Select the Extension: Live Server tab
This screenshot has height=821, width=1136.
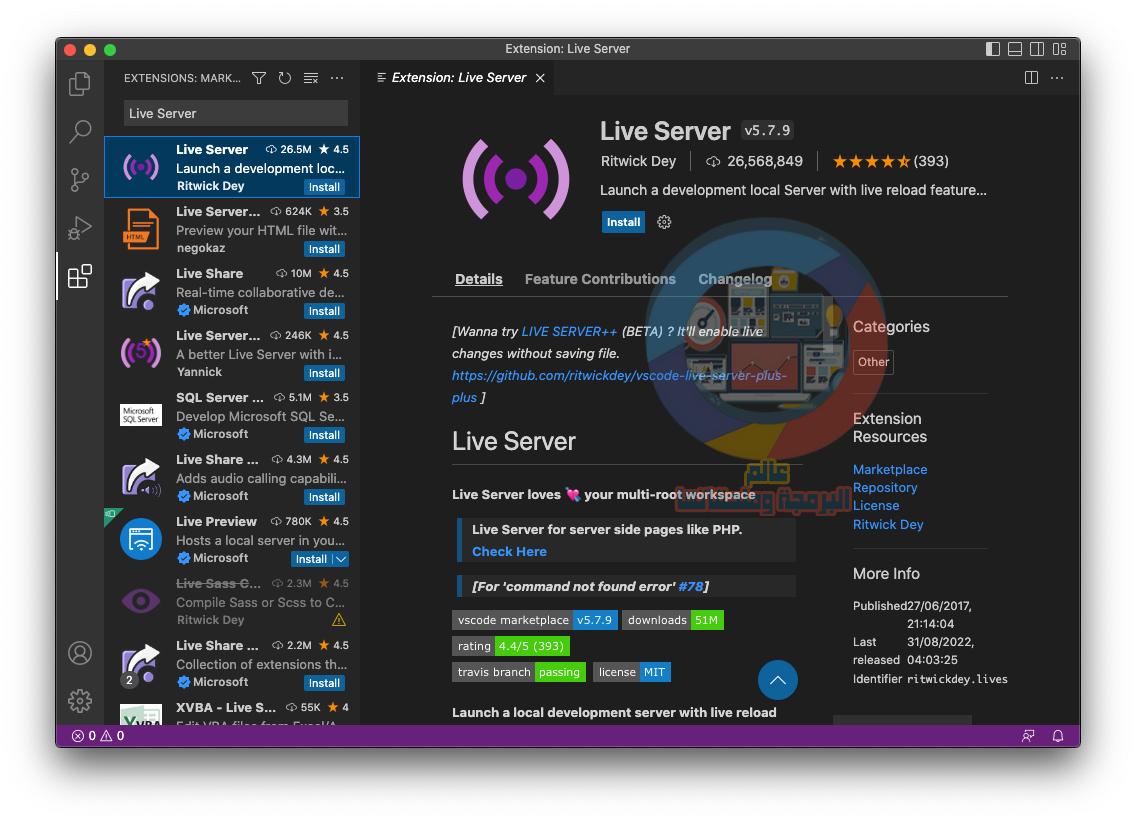click(459, 78)
